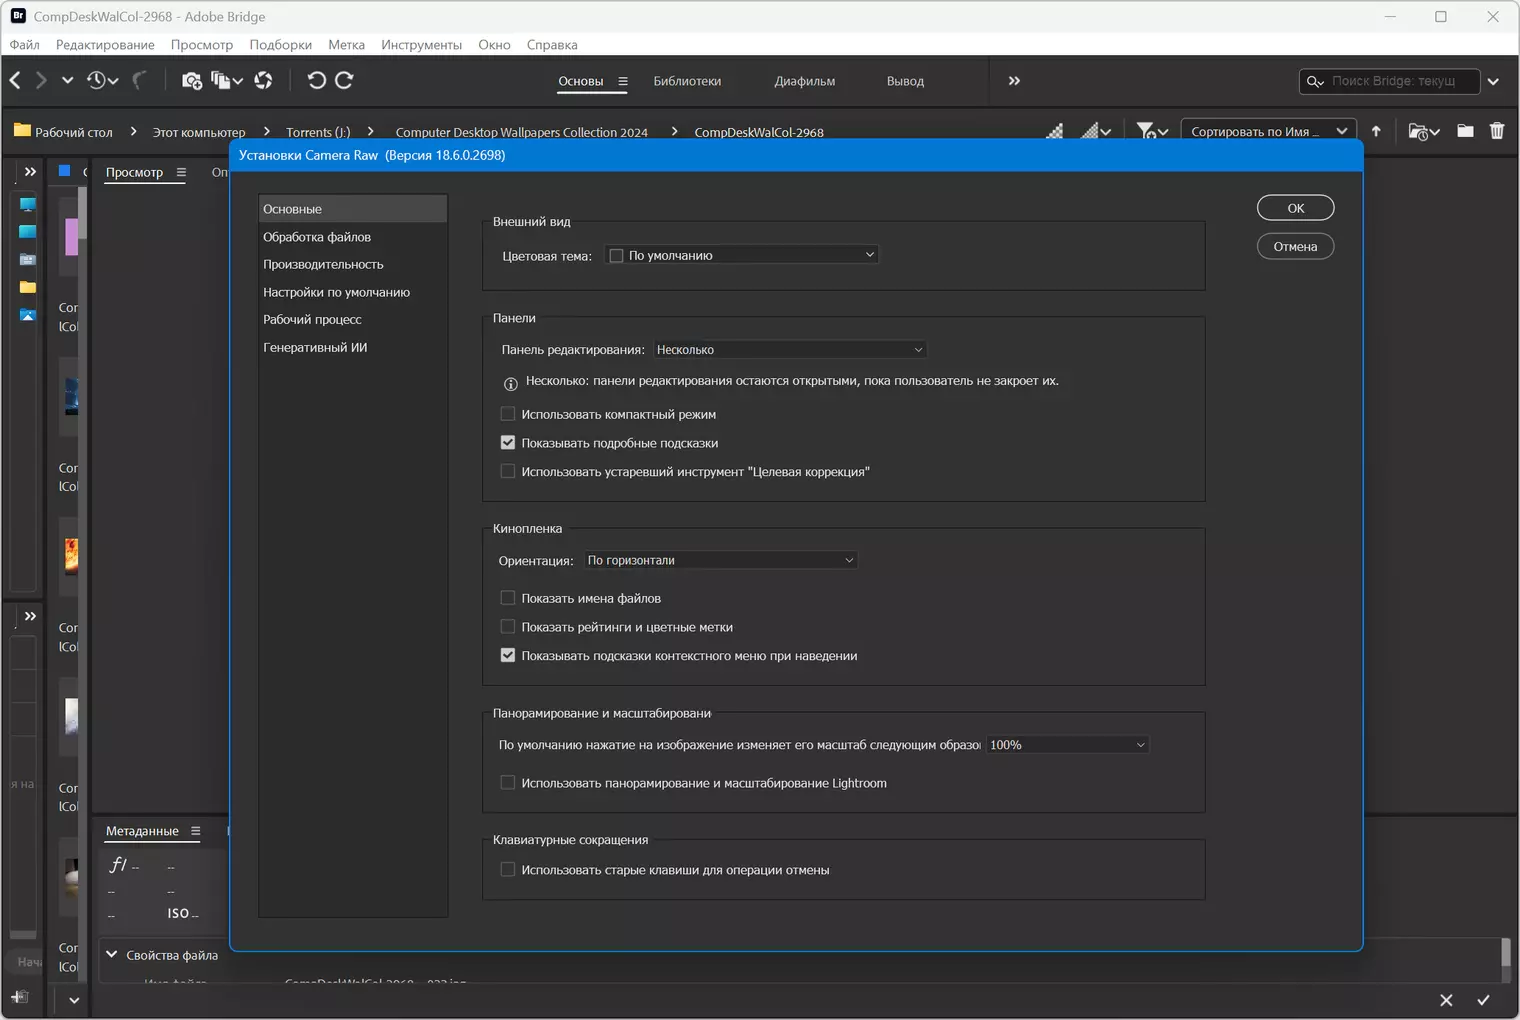Viewport: 1520px width, 1020px height.
Task: Click the orange folder icon in the sidebar
Action: coord(28,287)
